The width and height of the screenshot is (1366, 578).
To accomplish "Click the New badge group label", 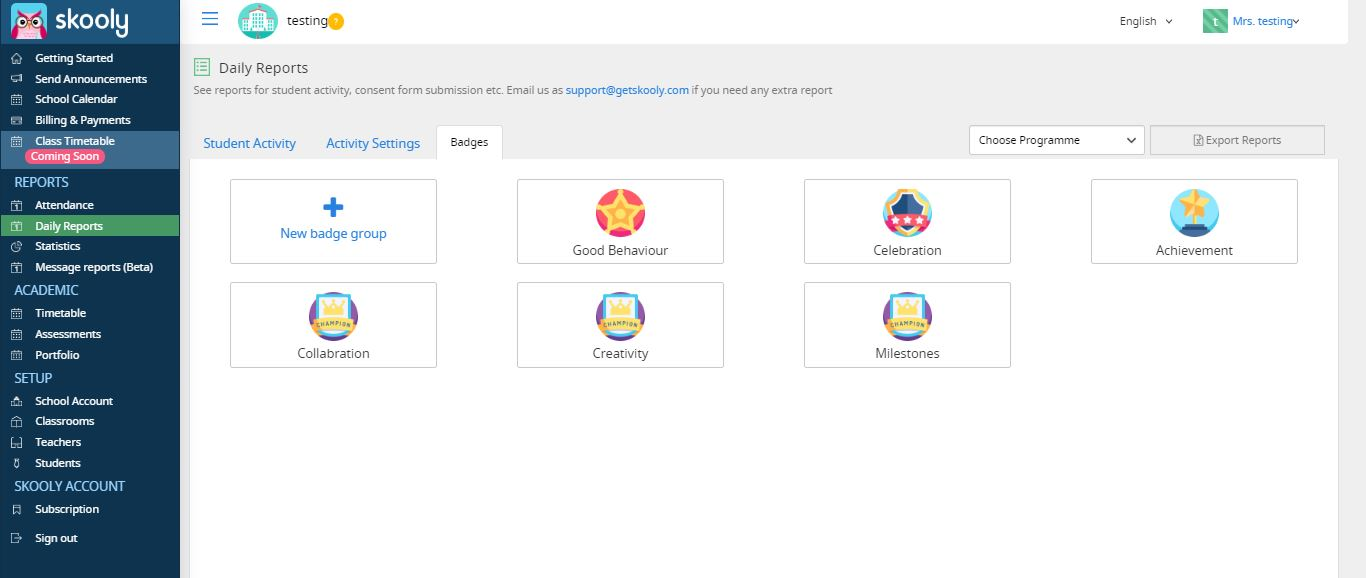I will tap(333, 233).
